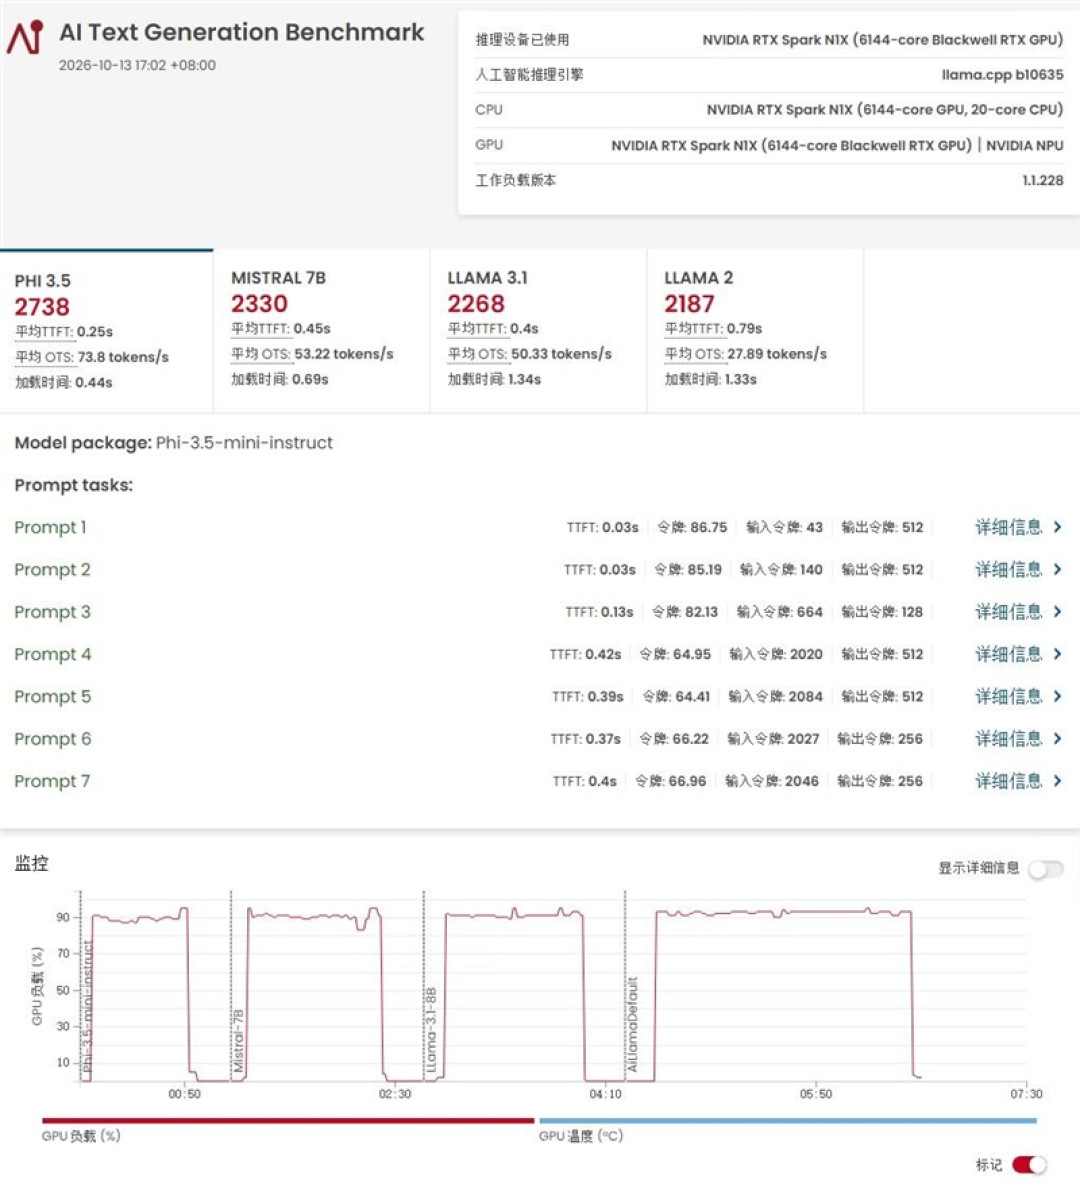This screenshot has width=1080, height=1191.
Task: Click the benchmark date 2026-10-13 17:02
Action: pos(137,65)
